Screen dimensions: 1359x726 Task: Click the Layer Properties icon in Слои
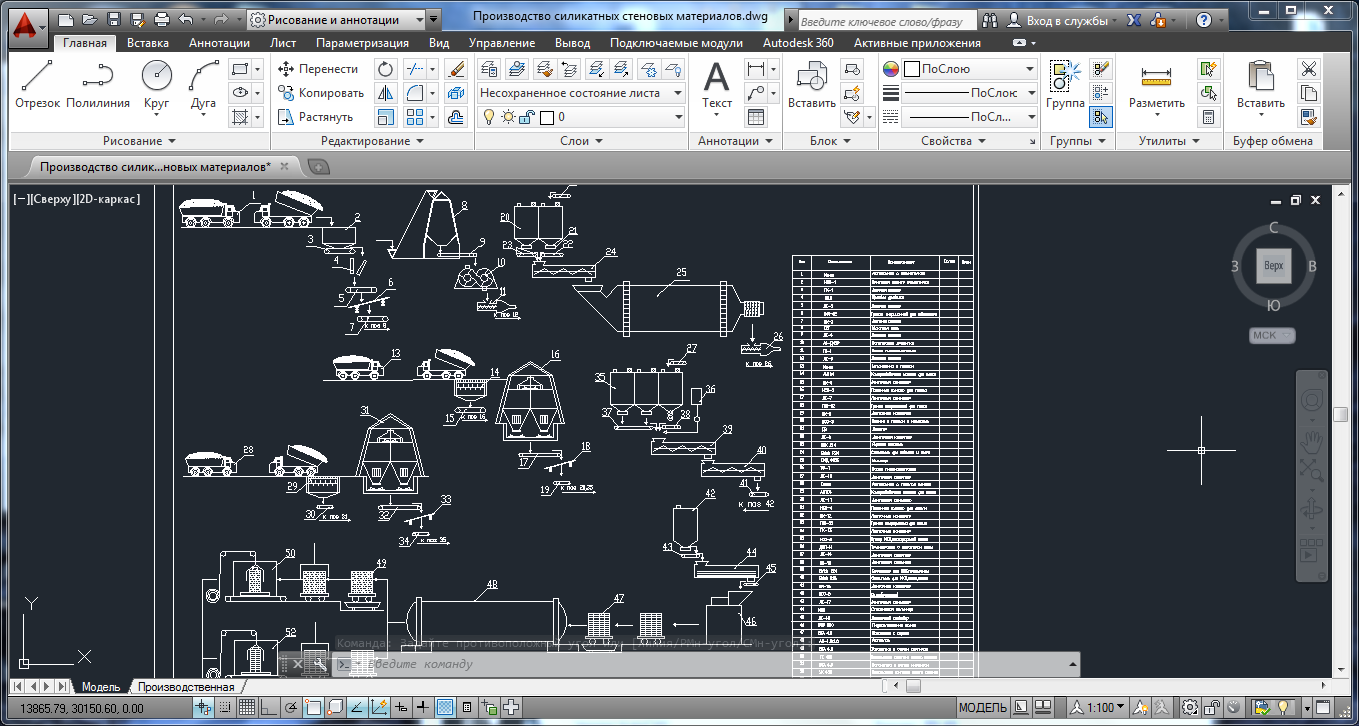pos(489,69)
